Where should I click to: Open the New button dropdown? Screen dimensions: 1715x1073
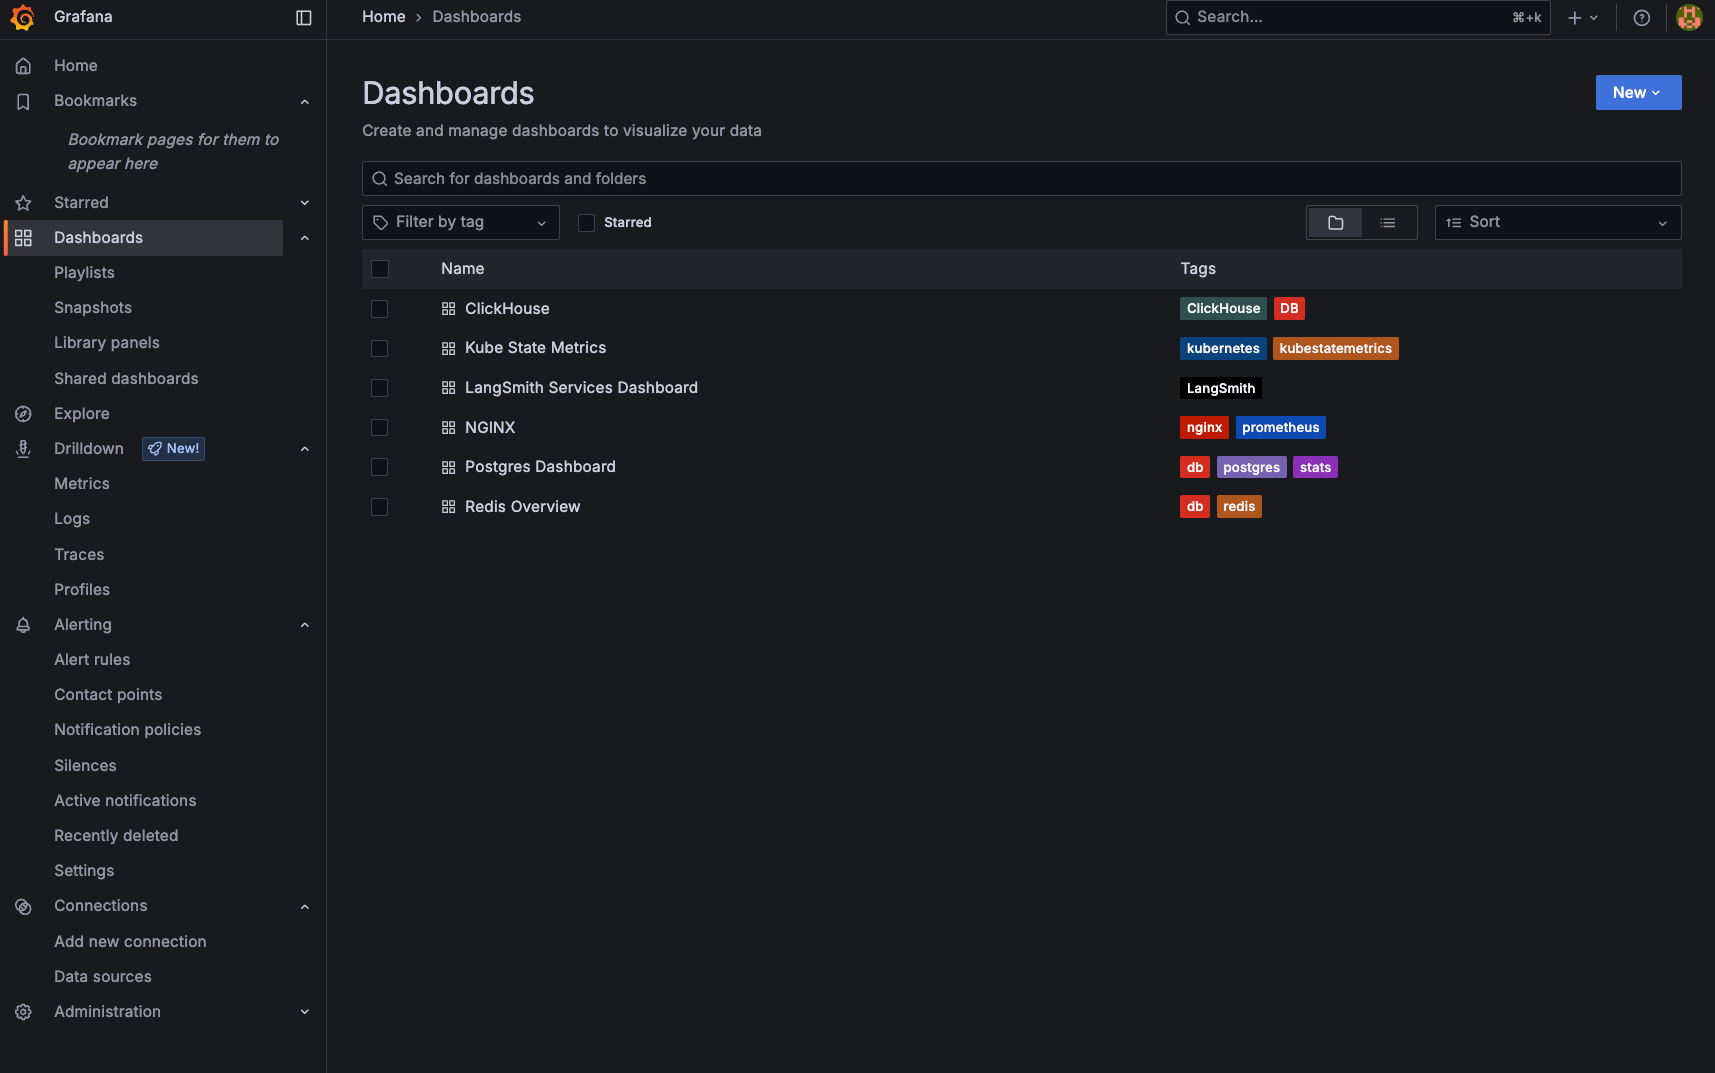pos(1638,93)
